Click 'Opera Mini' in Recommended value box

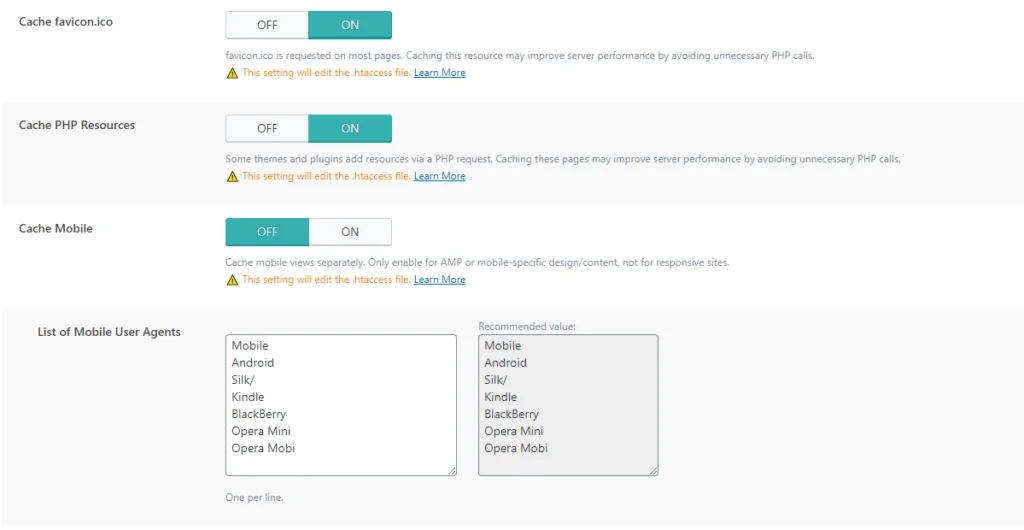[x=514, y=431]
